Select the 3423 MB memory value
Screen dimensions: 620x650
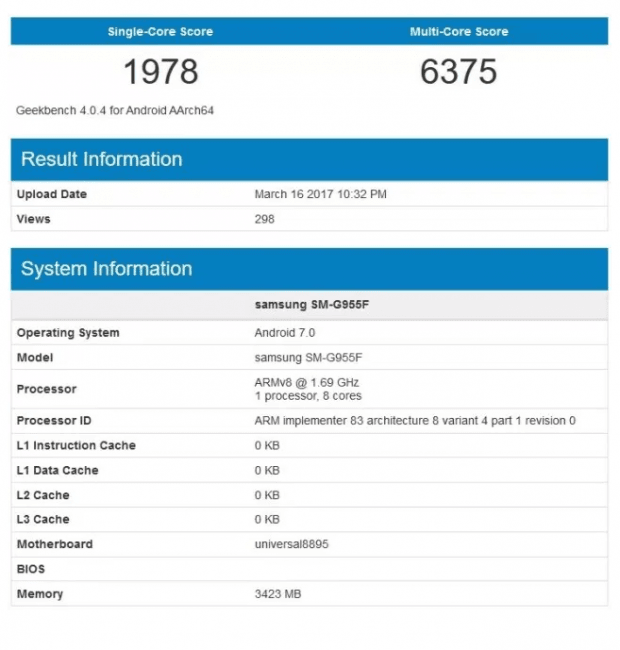pyautogui.click(x=278, y=594)
